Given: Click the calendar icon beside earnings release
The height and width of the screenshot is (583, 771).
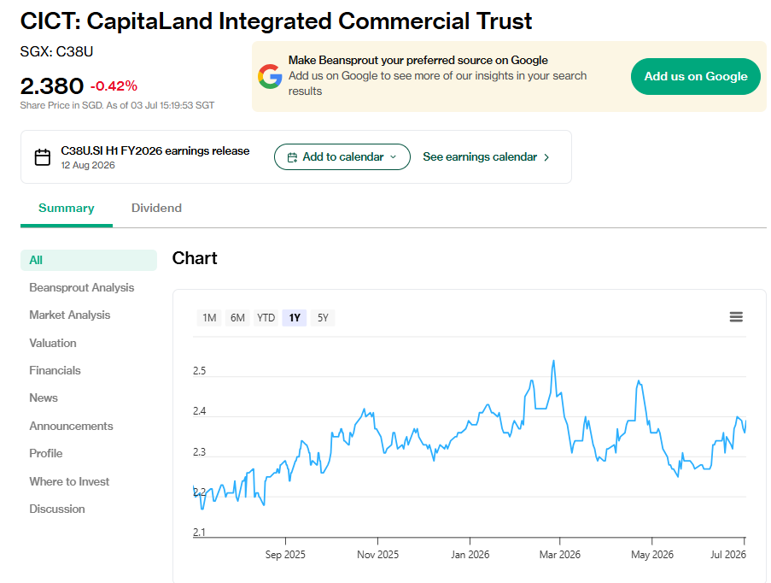Looking at the screenshot, I should [42, 157].
